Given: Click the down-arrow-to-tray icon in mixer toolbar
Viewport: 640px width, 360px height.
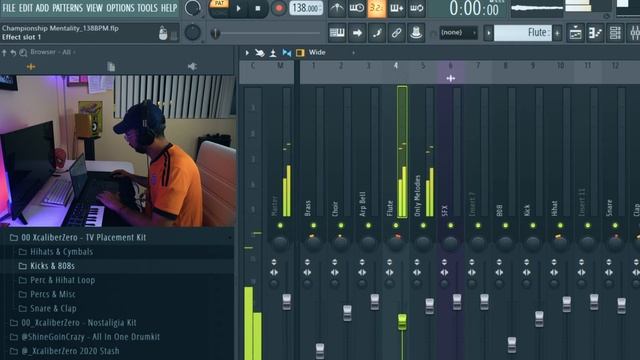Looking at the screenshot, I should coord(273,53).
